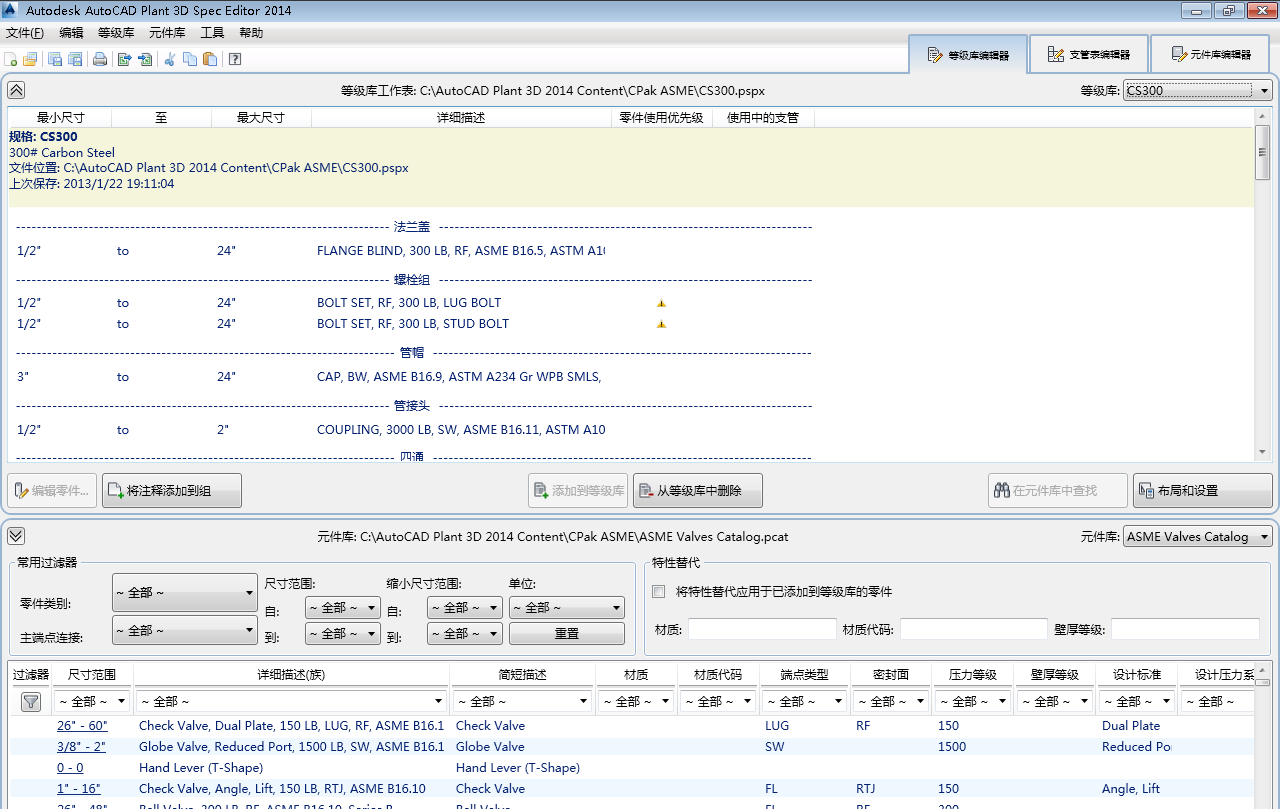This screenshot has height=809, width=1280.
Task: Collapse the catalog panel with double chevron
Action: pos(16,536)
